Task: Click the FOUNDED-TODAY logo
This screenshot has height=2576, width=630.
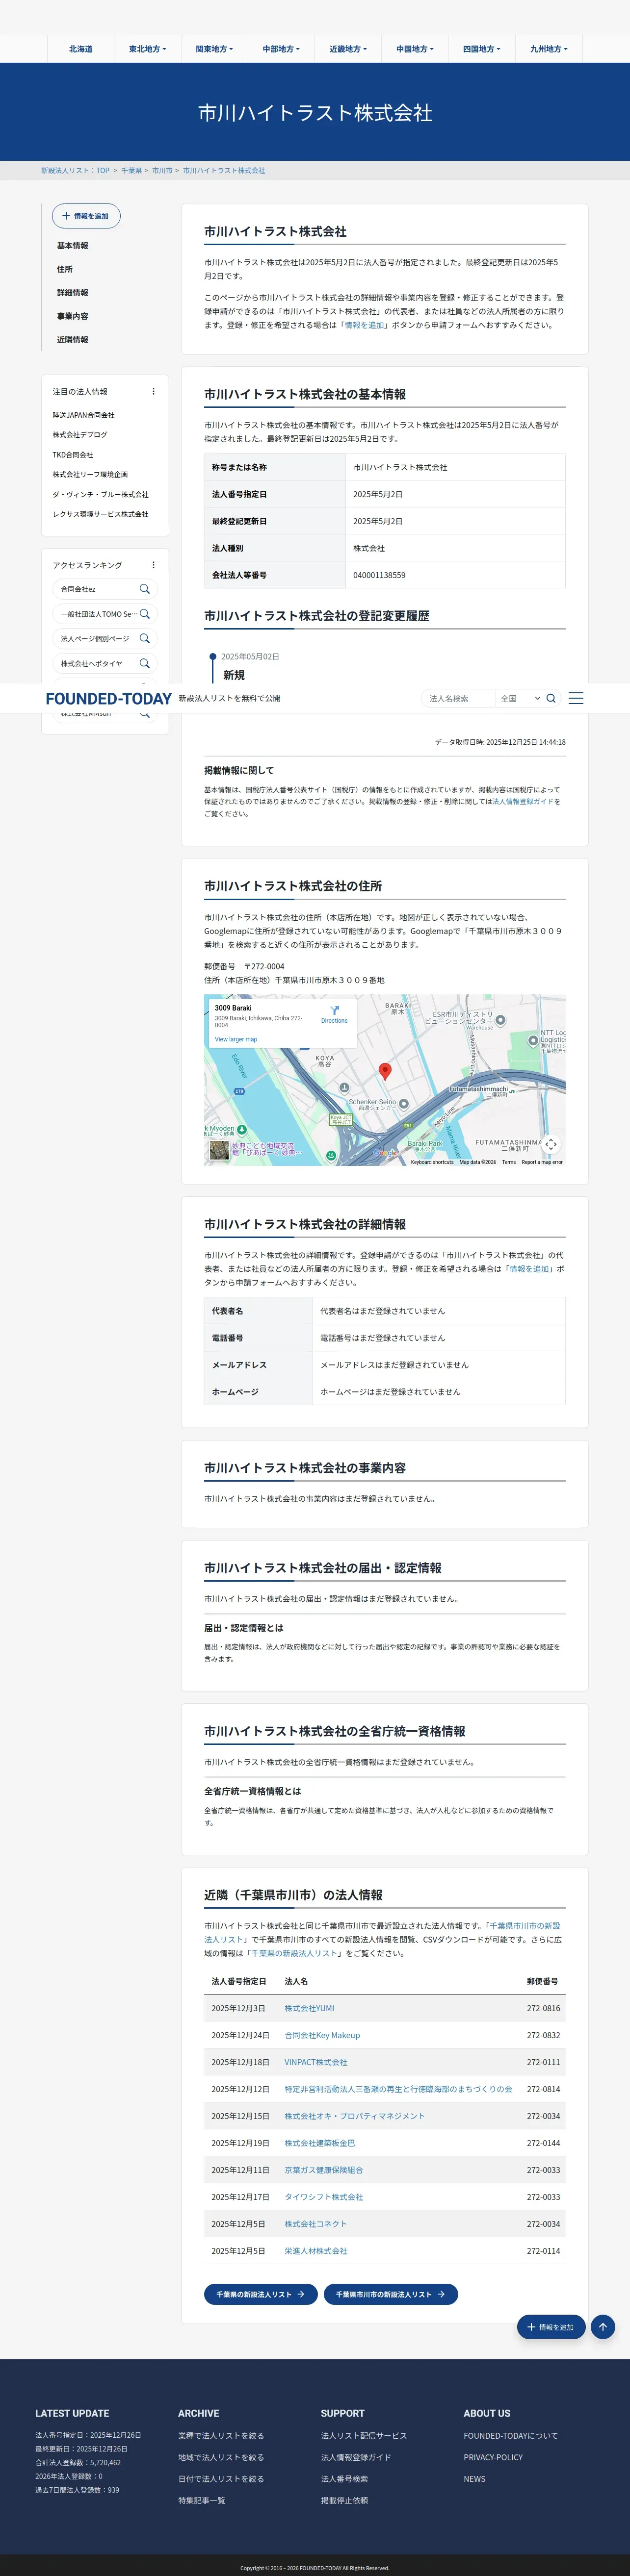Action: coord(108,699)
